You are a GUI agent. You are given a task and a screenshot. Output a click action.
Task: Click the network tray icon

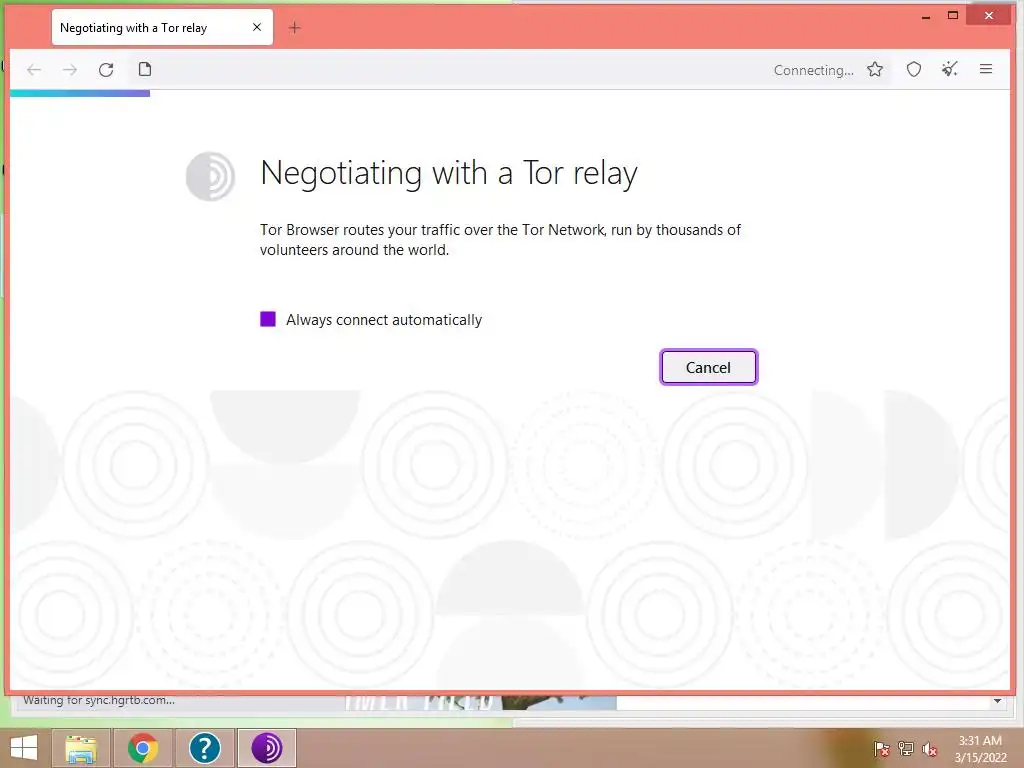(906, 749)
